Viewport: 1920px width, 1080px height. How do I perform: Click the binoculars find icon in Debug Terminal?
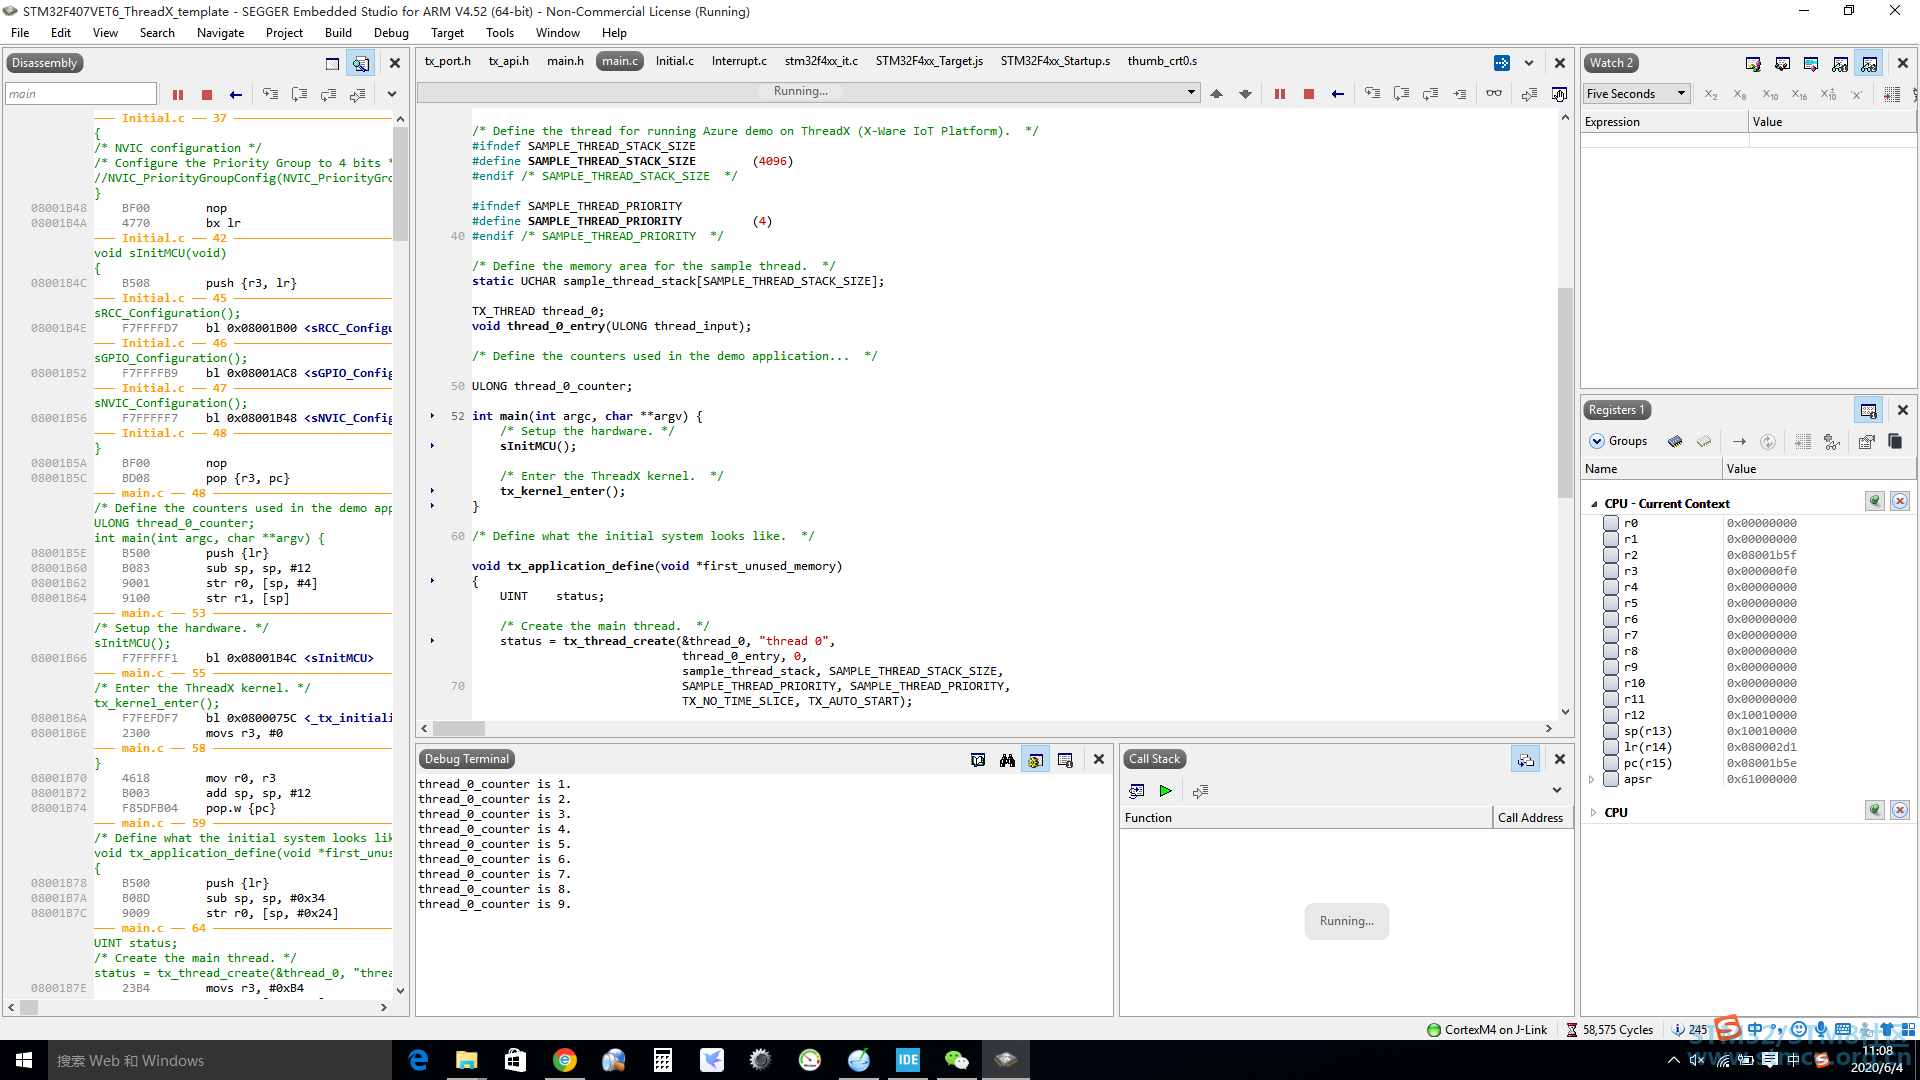pyautogui.click(x=1007, y=760)
